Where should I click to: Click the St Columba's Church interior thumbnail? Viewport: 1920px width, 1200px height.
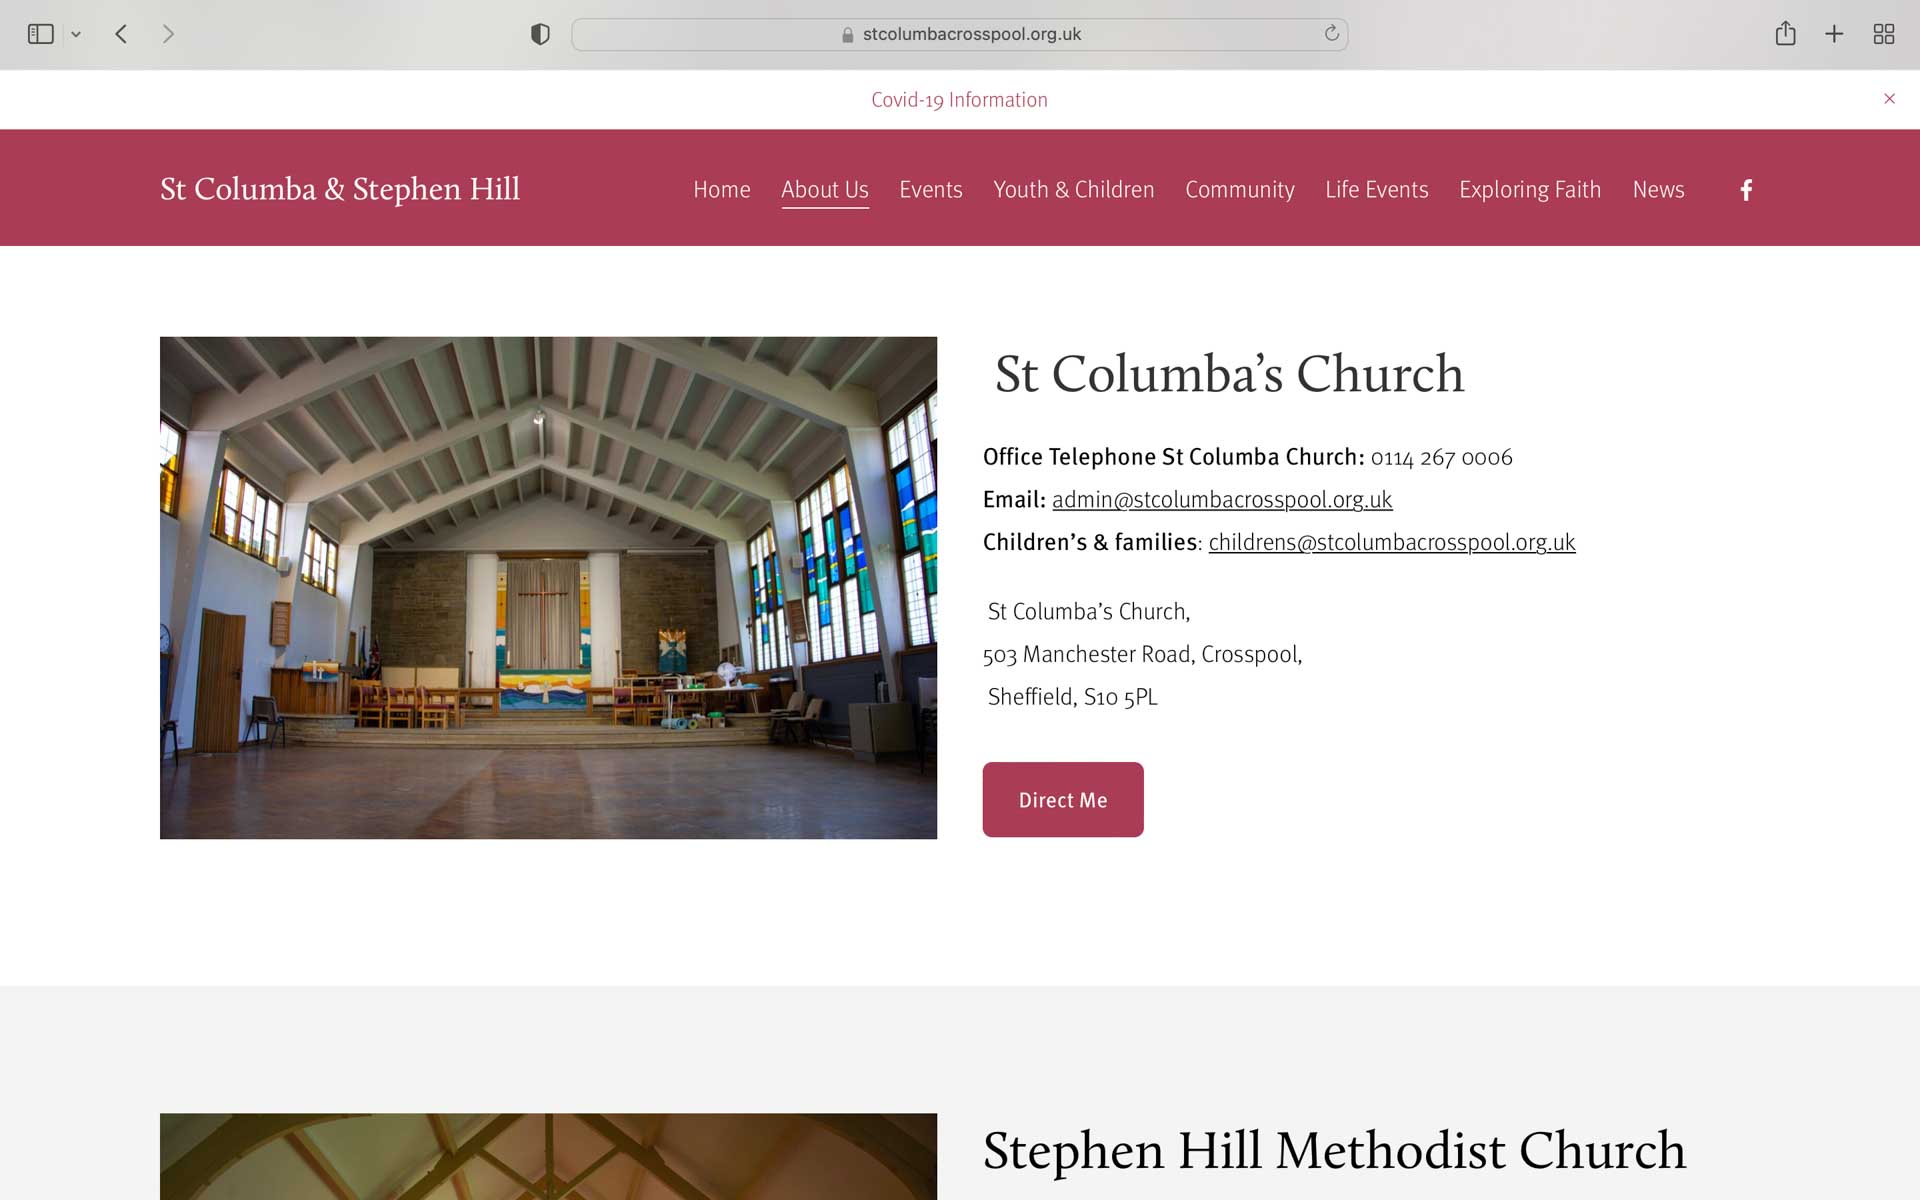[x=549, y=588]
